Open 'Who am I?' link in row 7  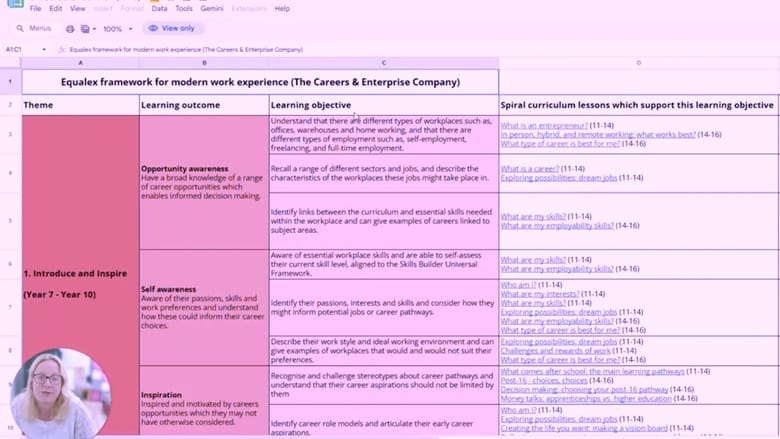518,285
